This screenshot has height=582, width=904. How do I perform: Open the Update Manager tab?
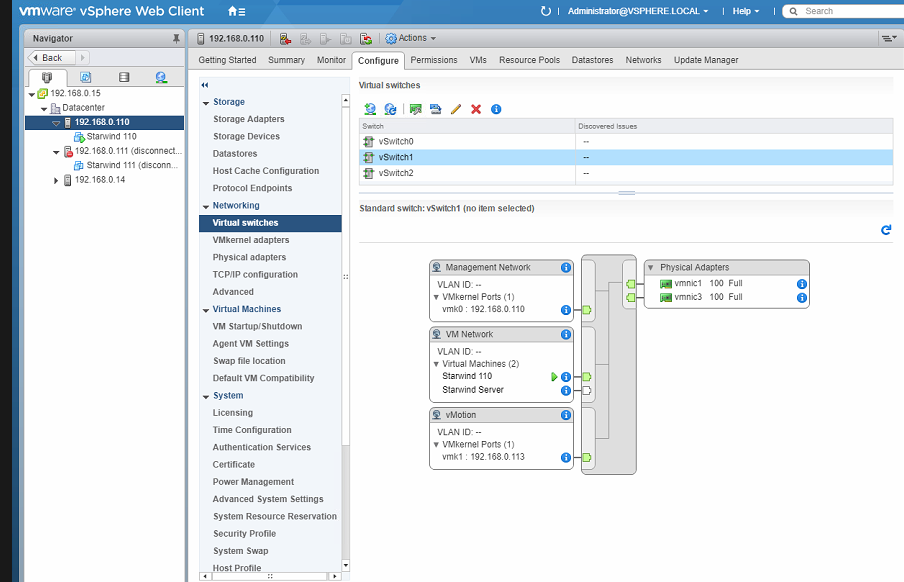click(706, 60)
